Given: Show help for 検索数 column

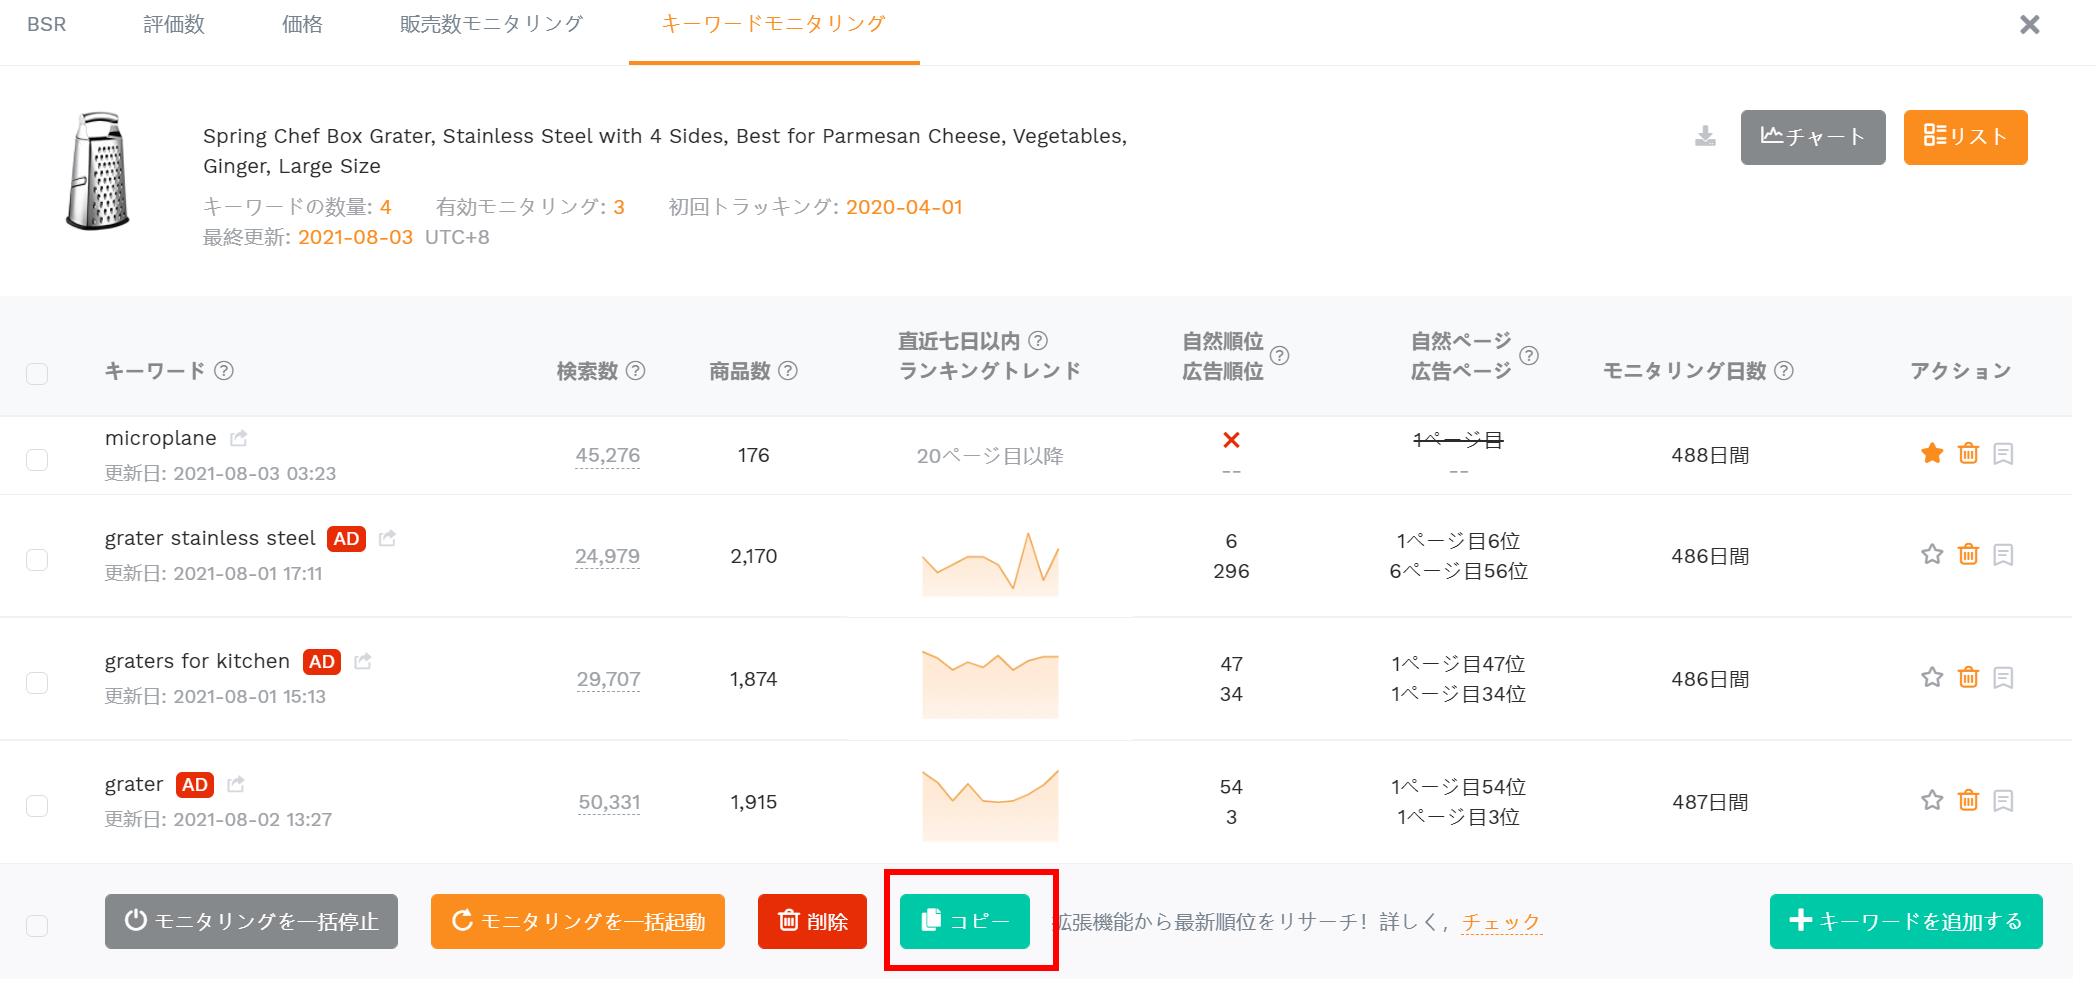Looking at the screenshot, I should click(x=635, y=371).
